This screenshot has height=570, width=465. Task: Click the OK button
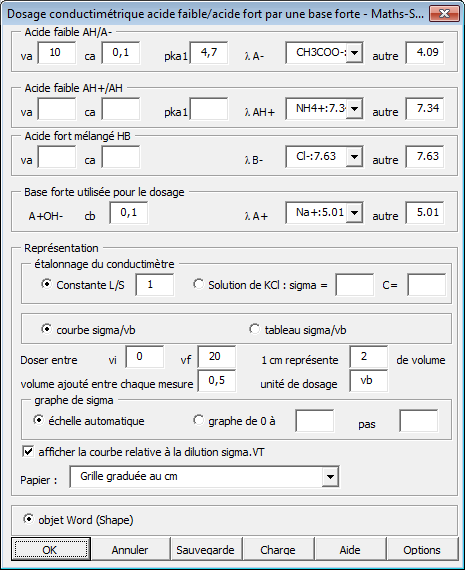click(x=51, y=549)
